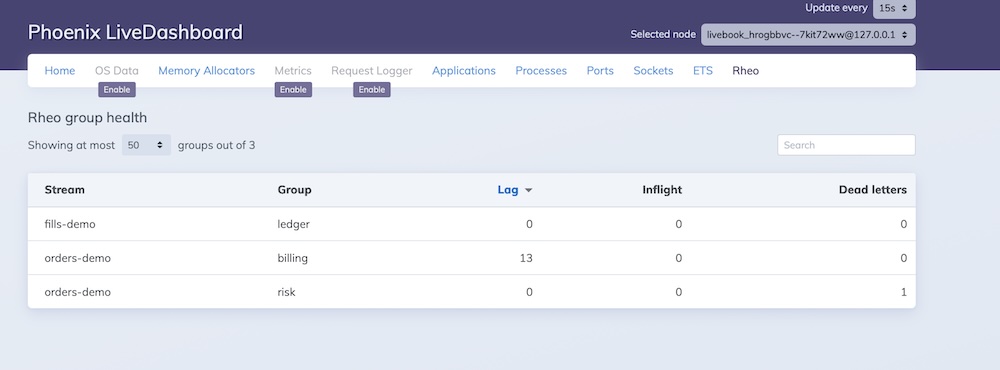This screenshot has height=370, width=1000.
Task: Open the Update every interval dropdown
Action: (894, 8)
